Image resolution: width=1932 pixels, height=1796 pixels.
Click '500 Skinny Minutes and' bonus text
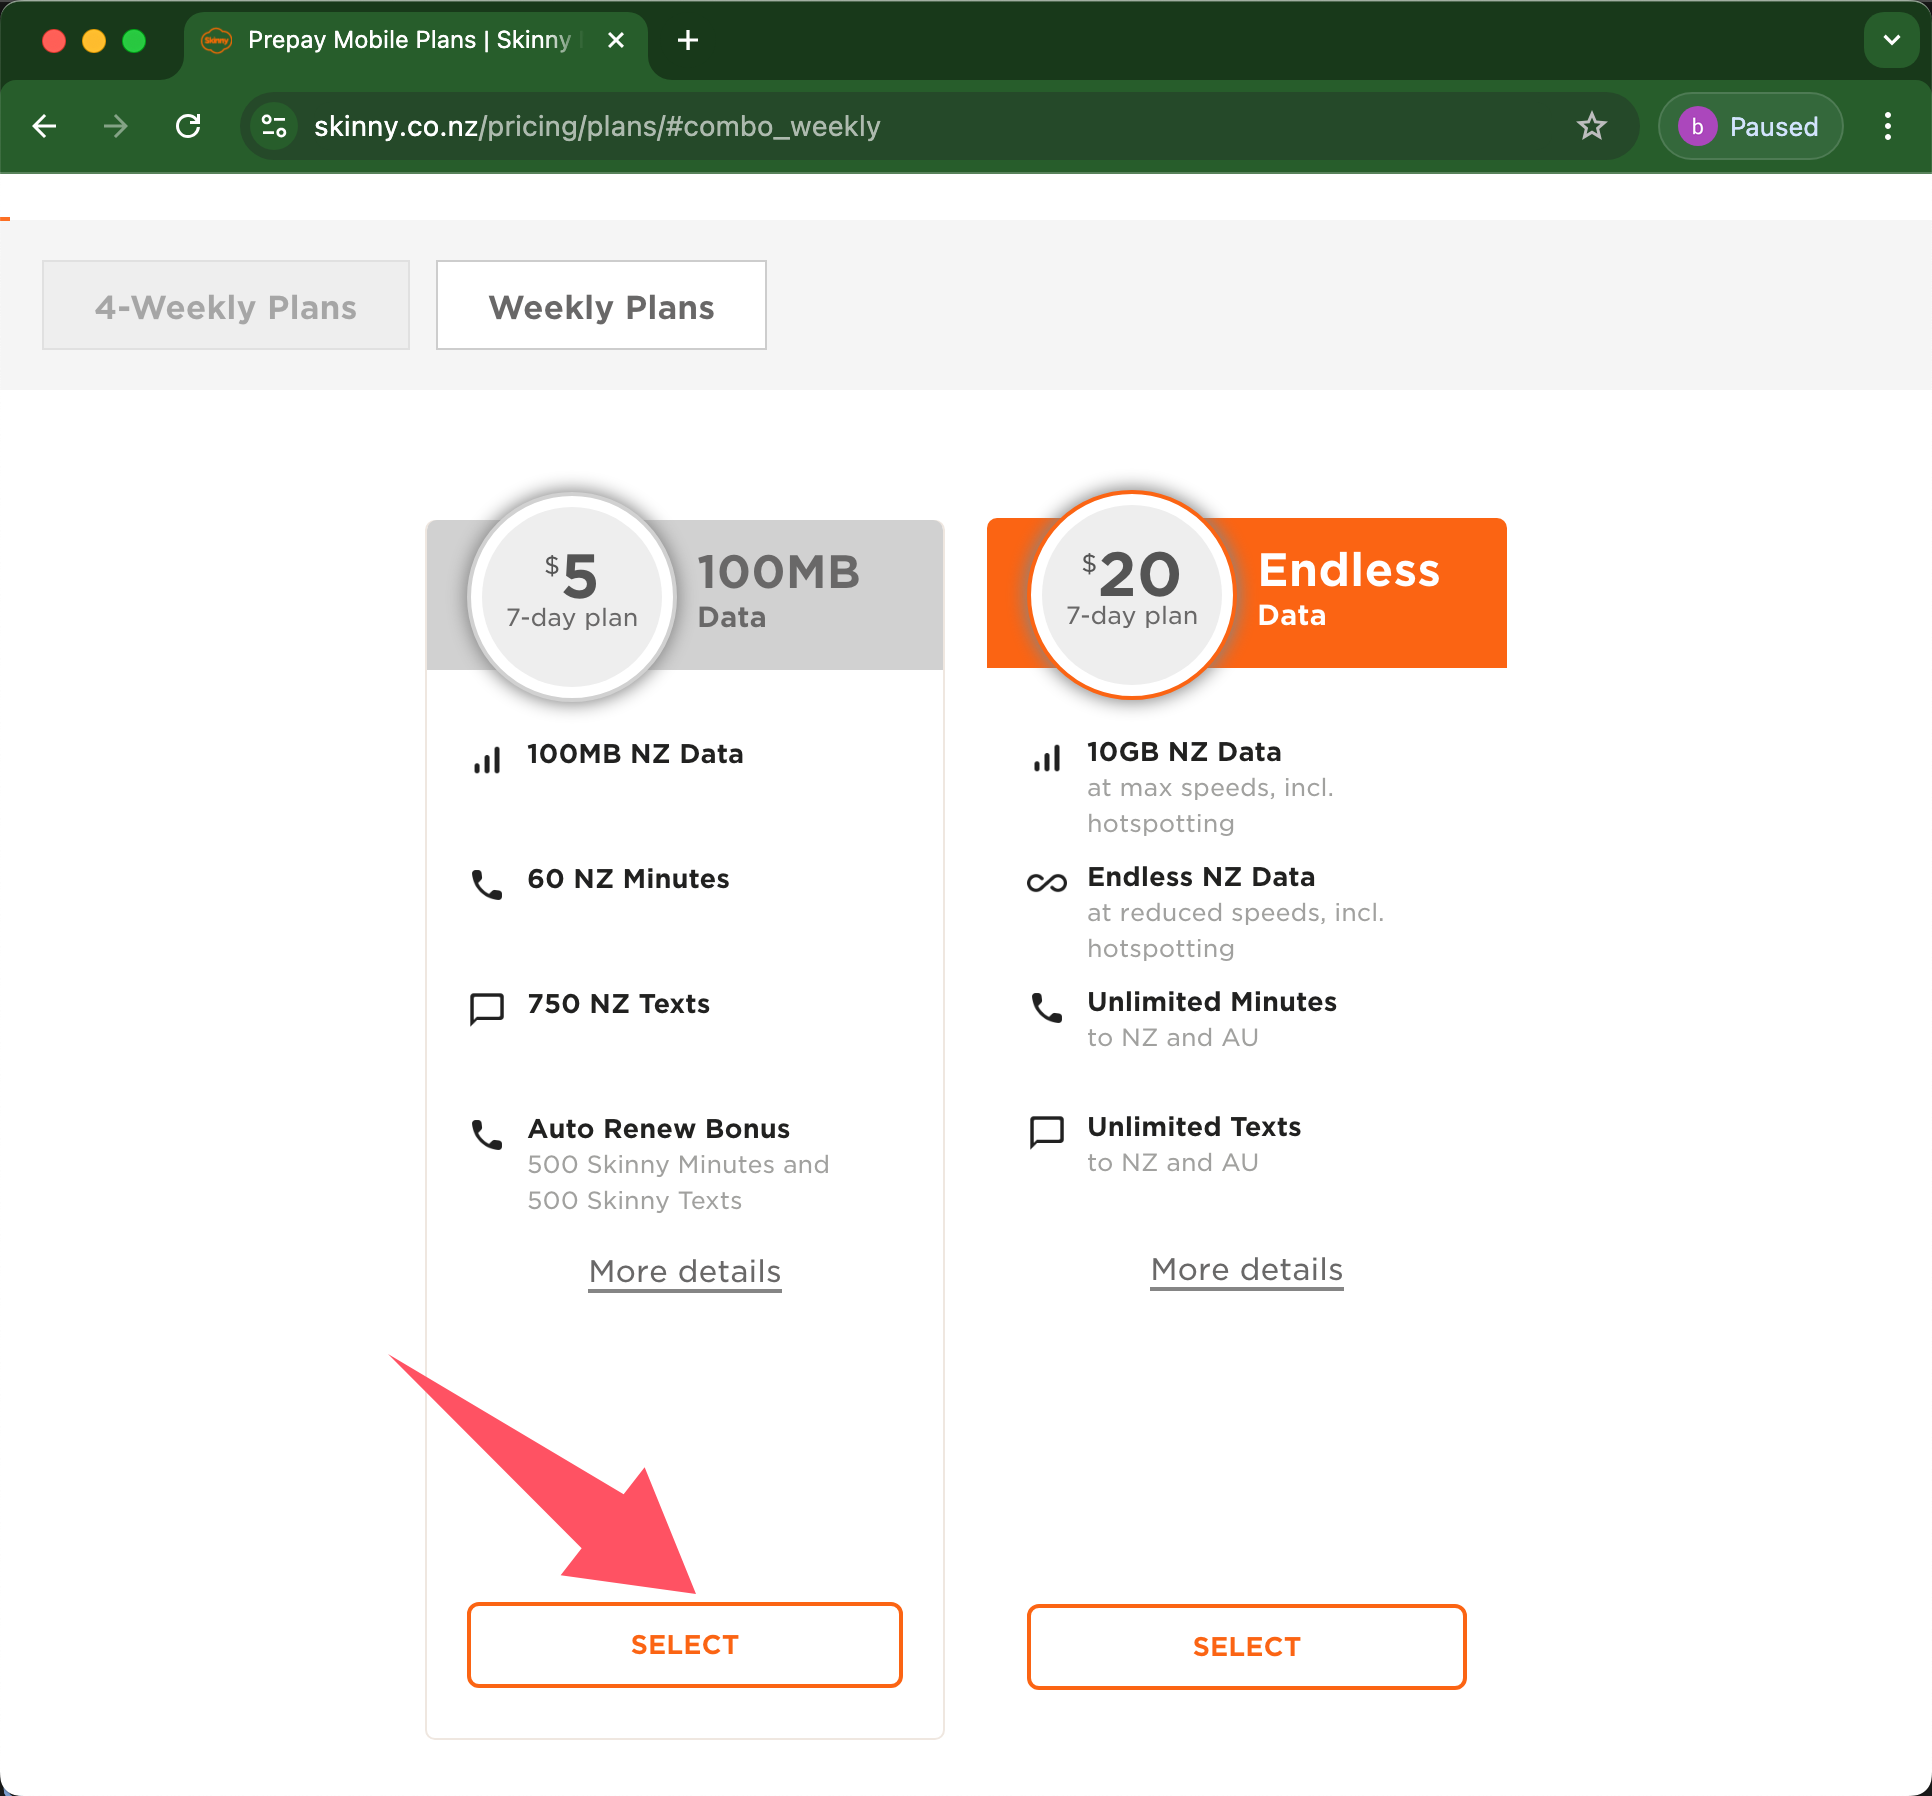pos(678,1165)
